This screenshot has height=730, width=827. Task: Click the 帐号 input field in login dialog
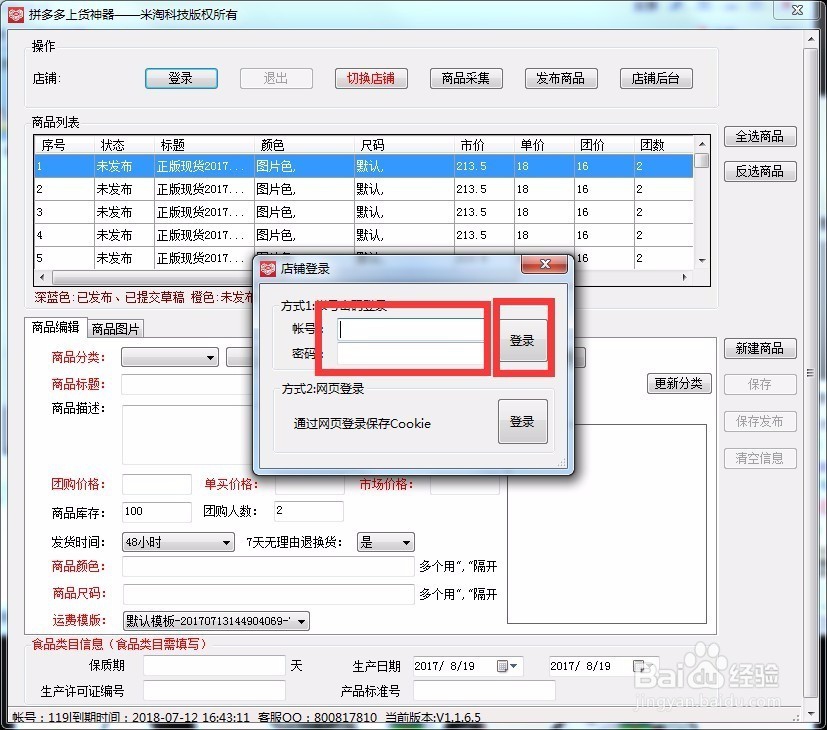point(410,329)
